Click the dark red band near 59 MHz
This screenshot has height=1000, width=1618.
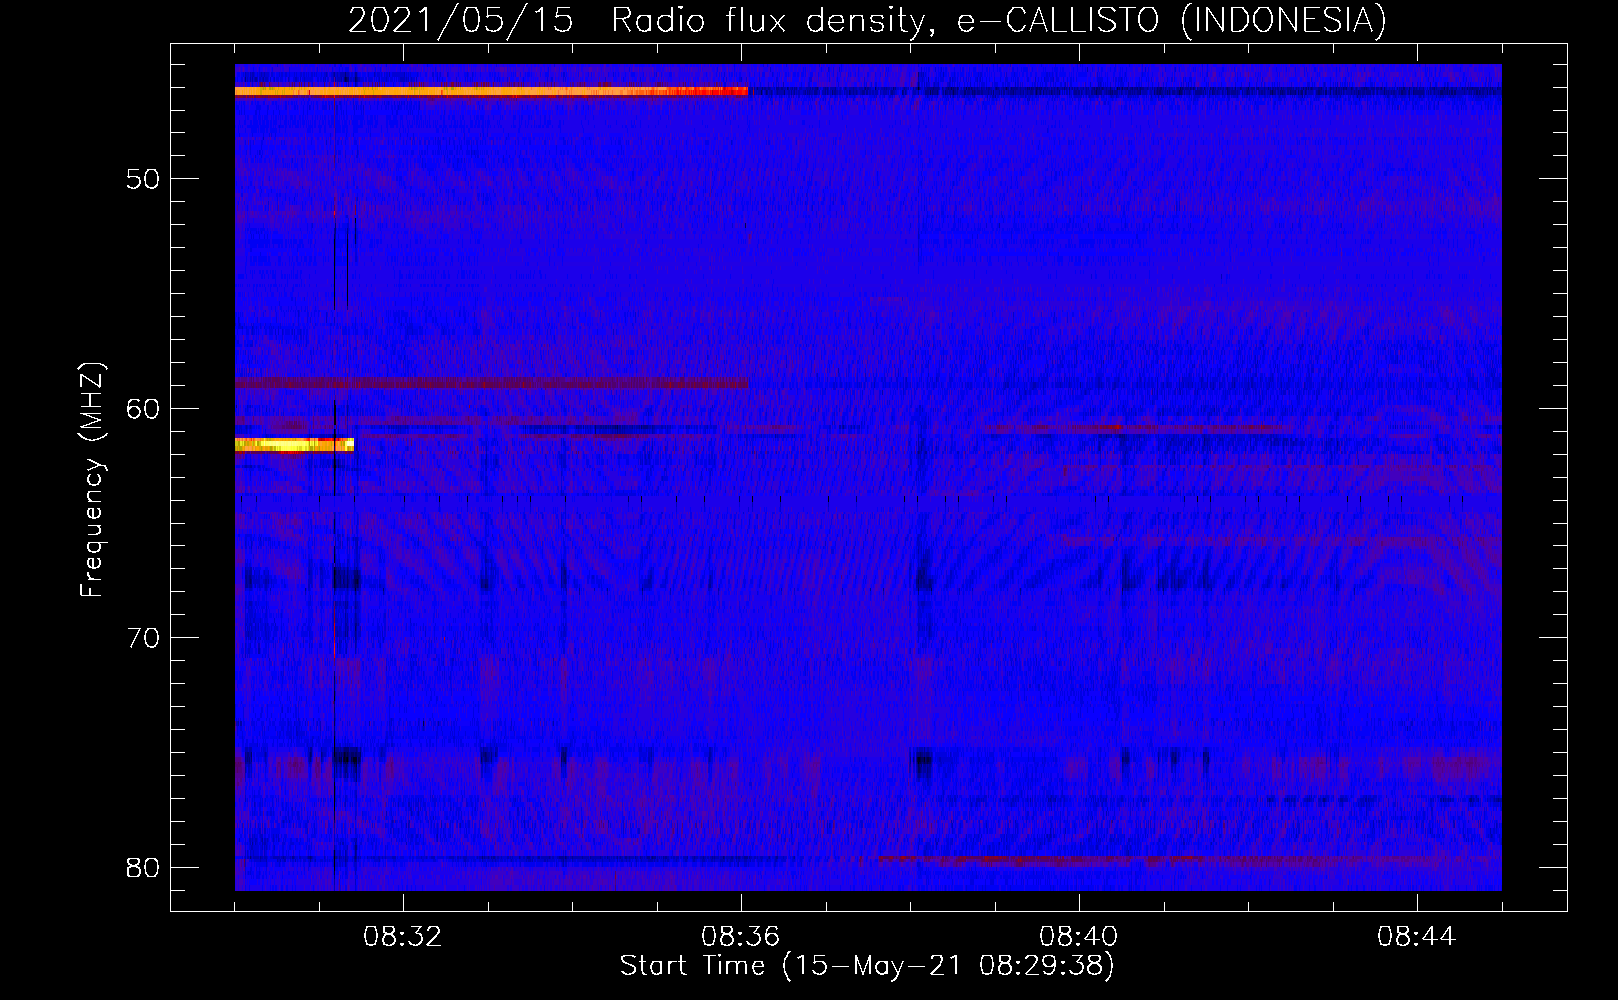click(x=491, y=383)
